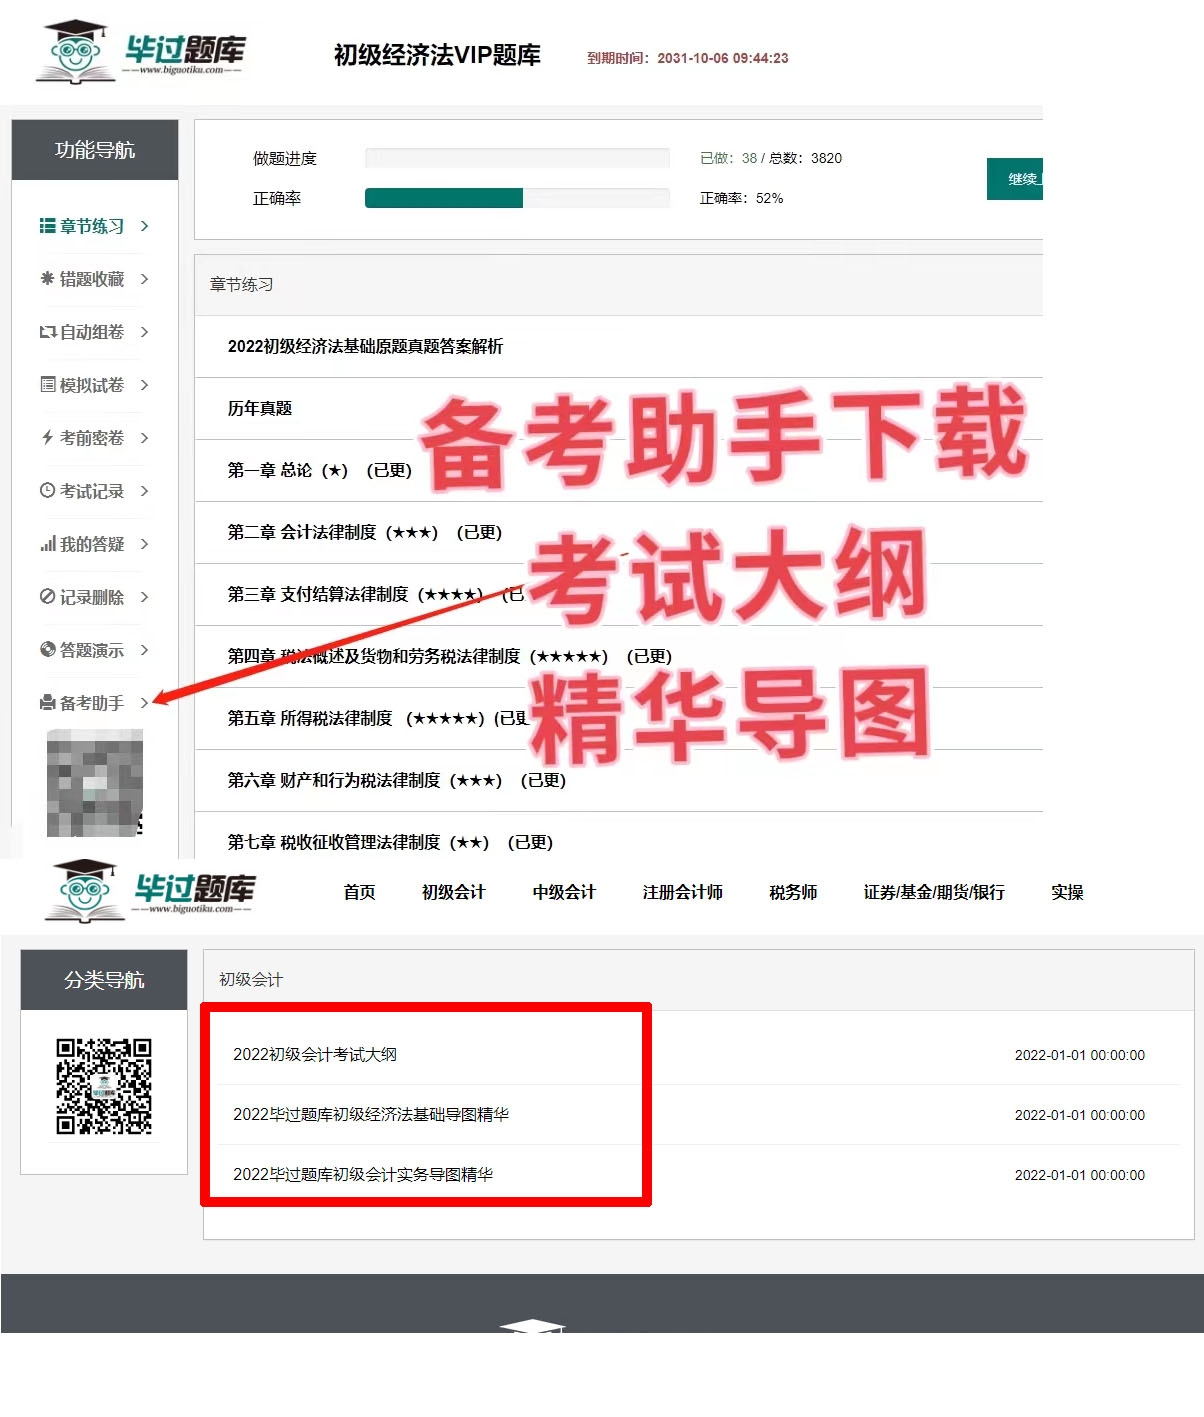Open the 税务师 navigation tab
The image size is (1204, 1417).
[x=793, y=892]
